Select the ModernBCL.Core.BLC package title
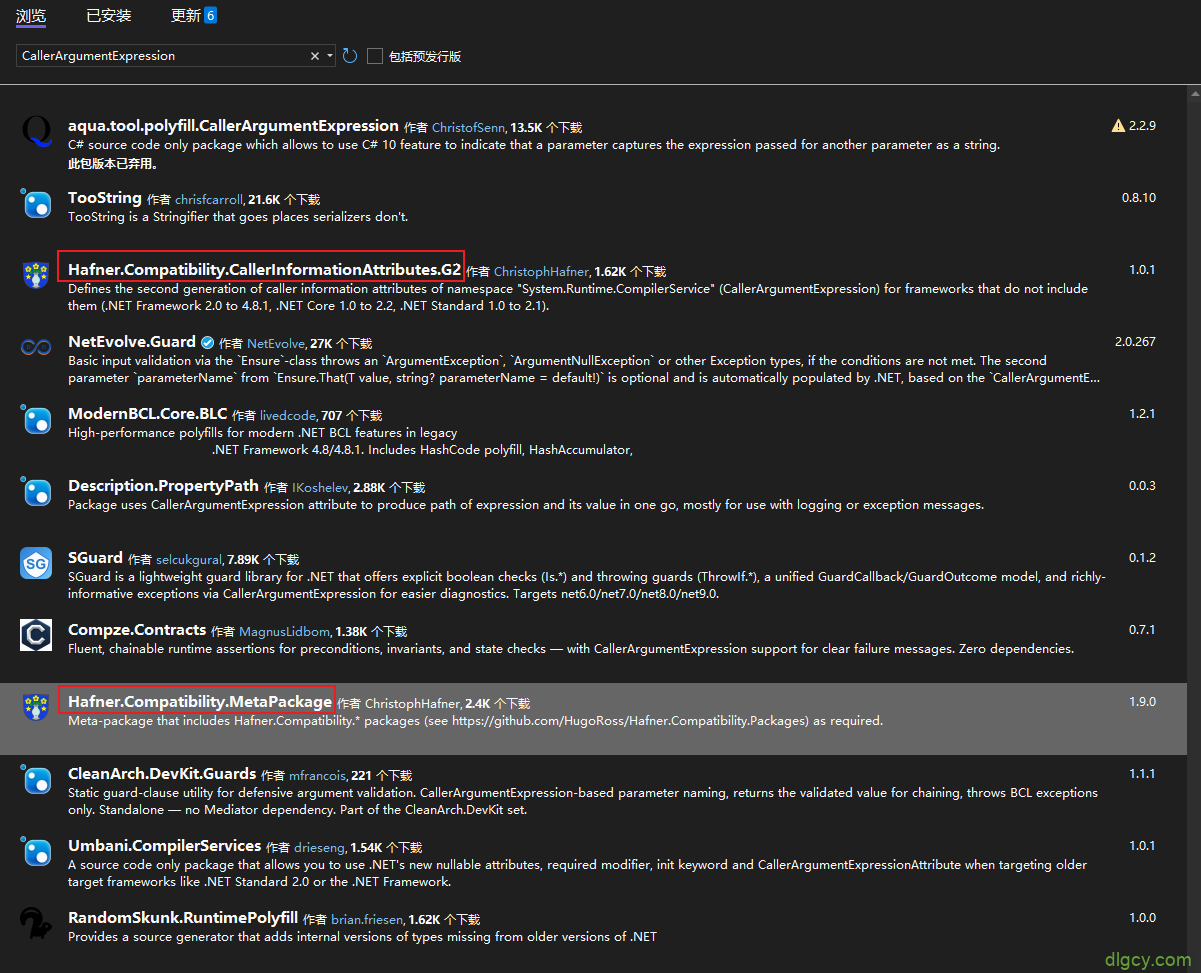The image size is (1201, 973). (147, 414)
